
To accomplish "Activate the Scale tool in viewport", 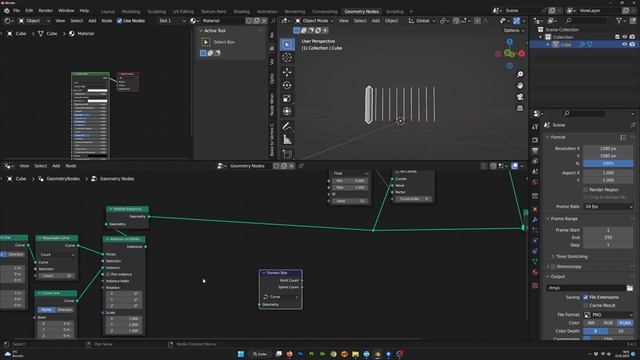I will [x=287, y=98].
